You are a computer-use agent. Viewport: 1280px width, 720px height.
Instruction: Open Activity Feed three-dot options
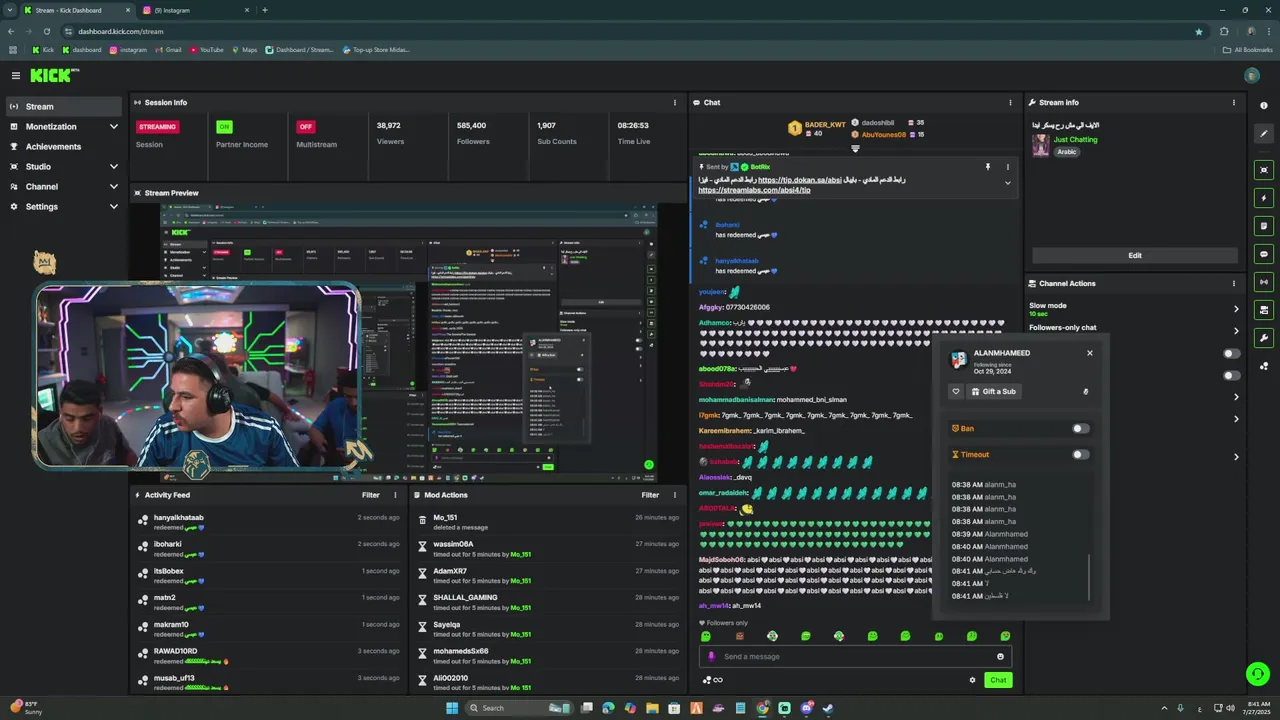[x=395, y=495]
